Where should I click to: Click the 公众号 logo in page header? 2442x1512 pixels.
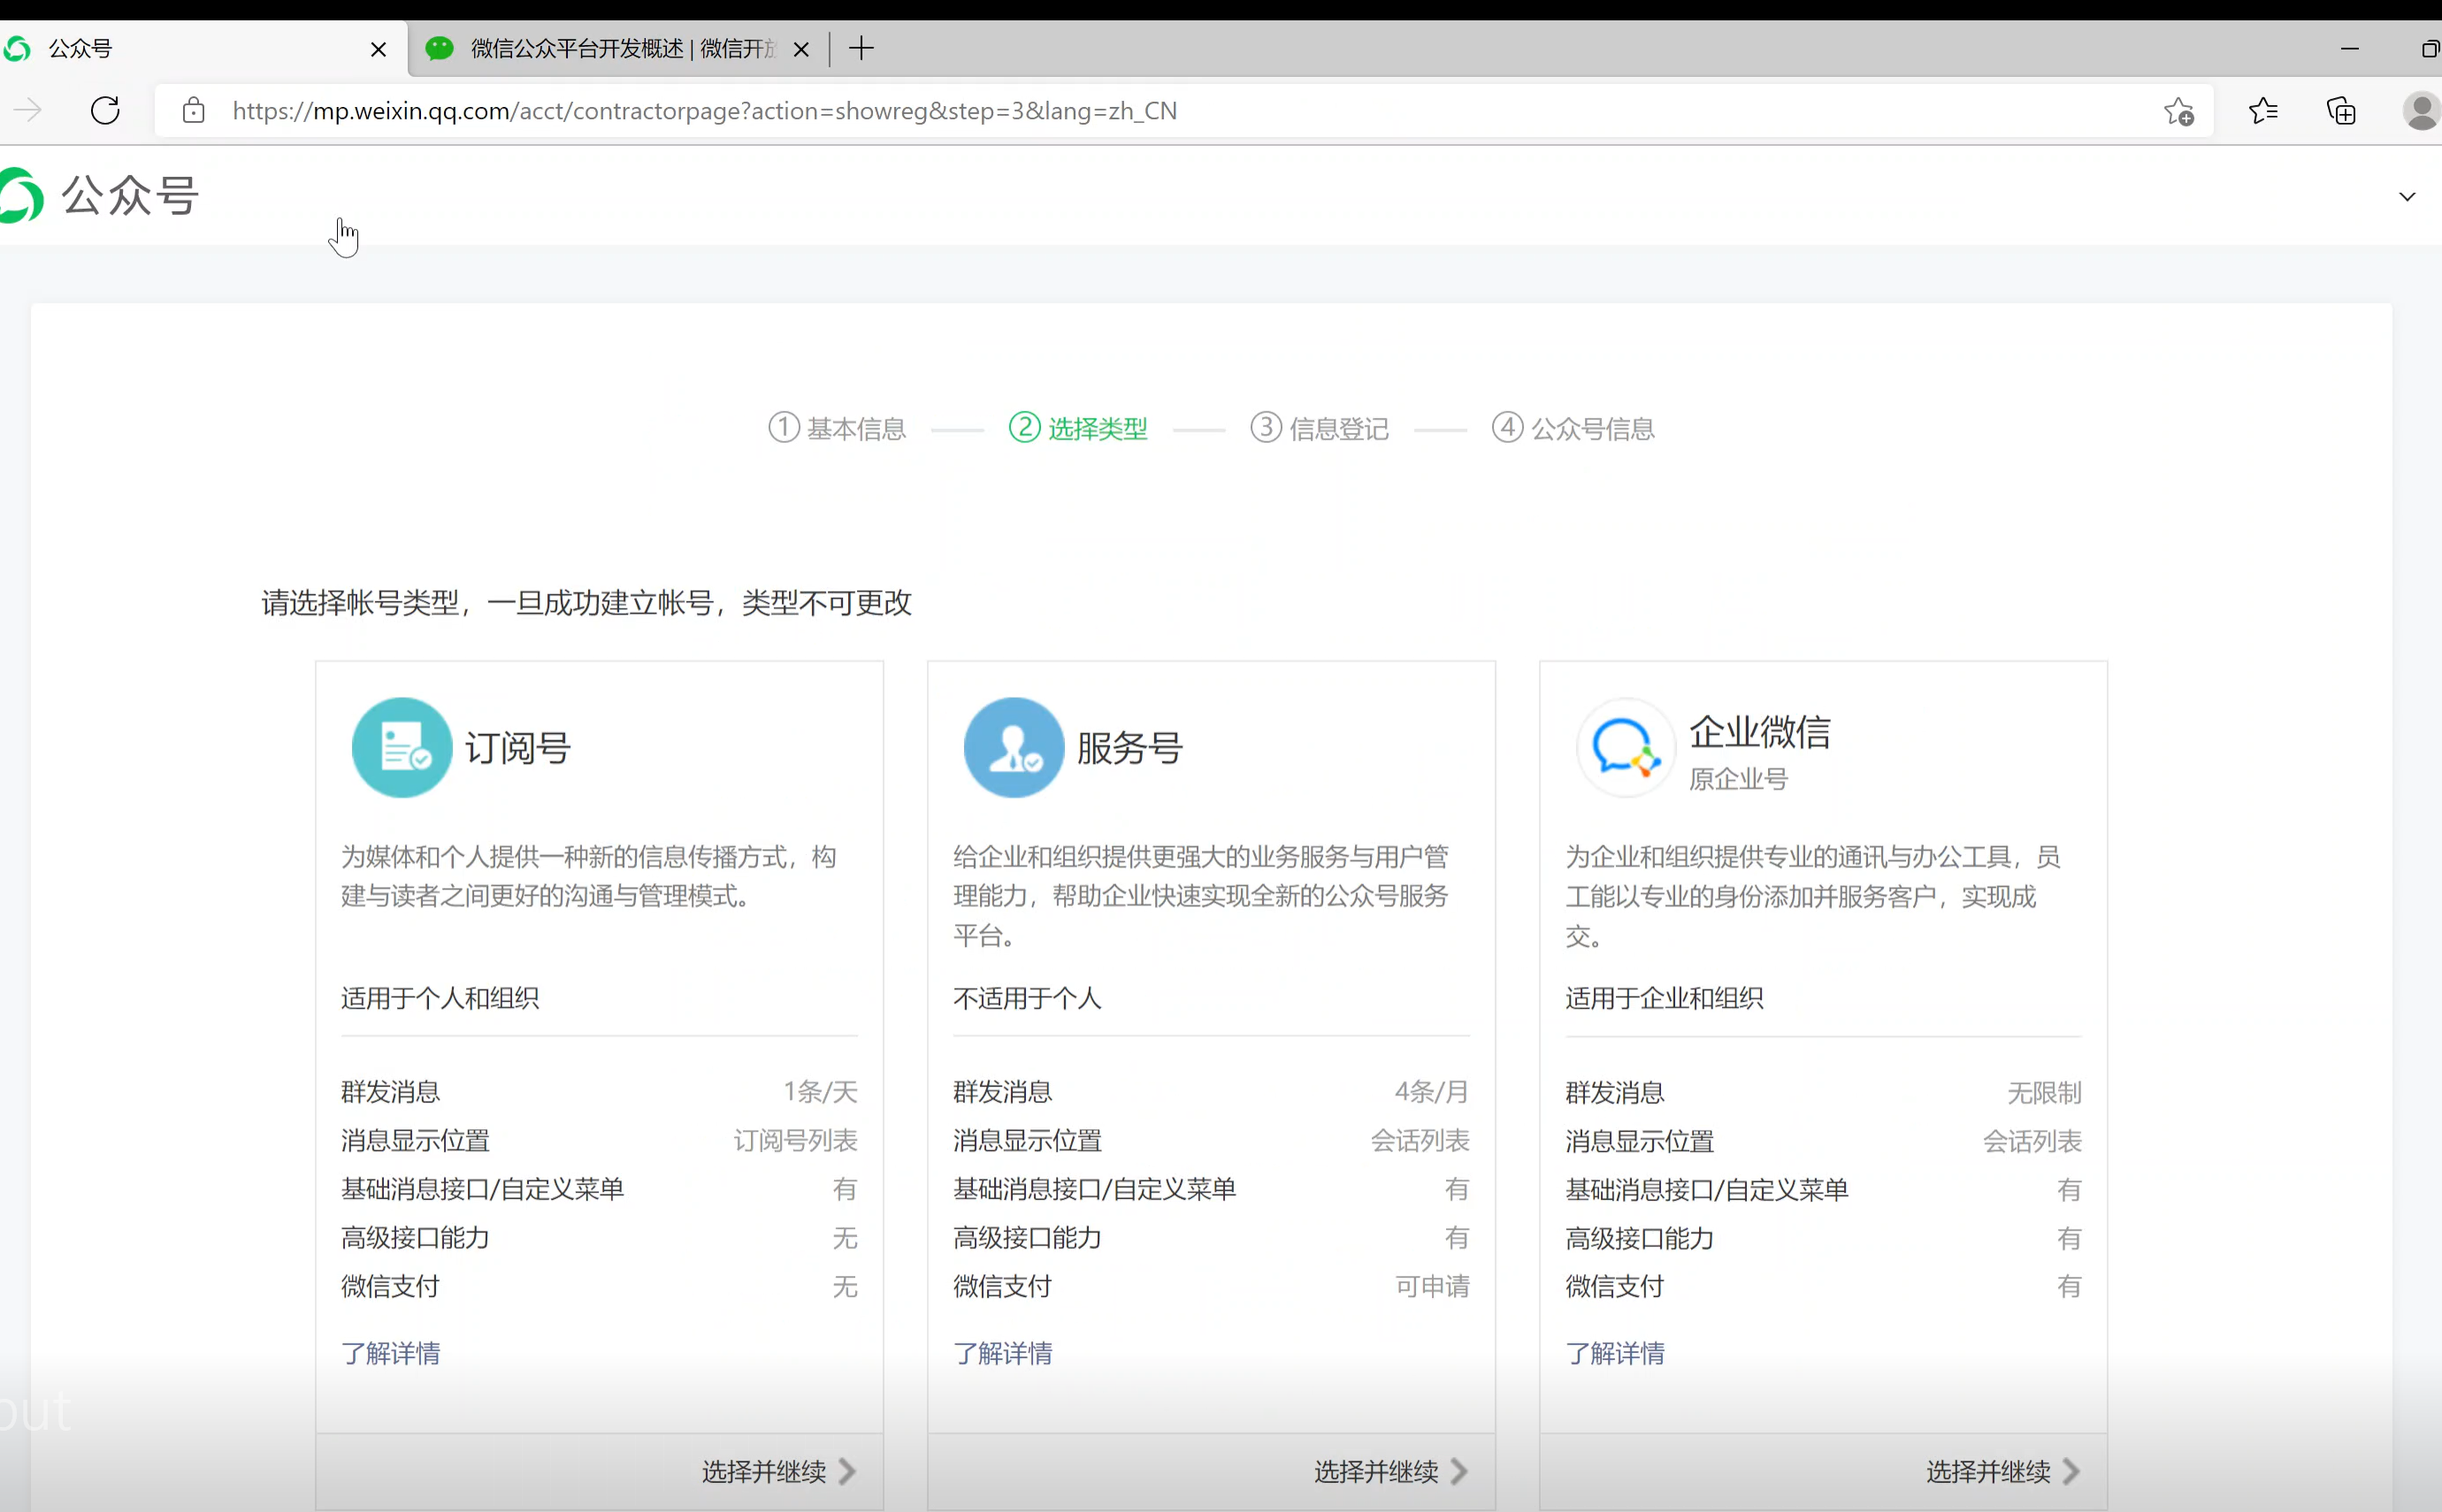pyautogui.click(x=100, y=195)
